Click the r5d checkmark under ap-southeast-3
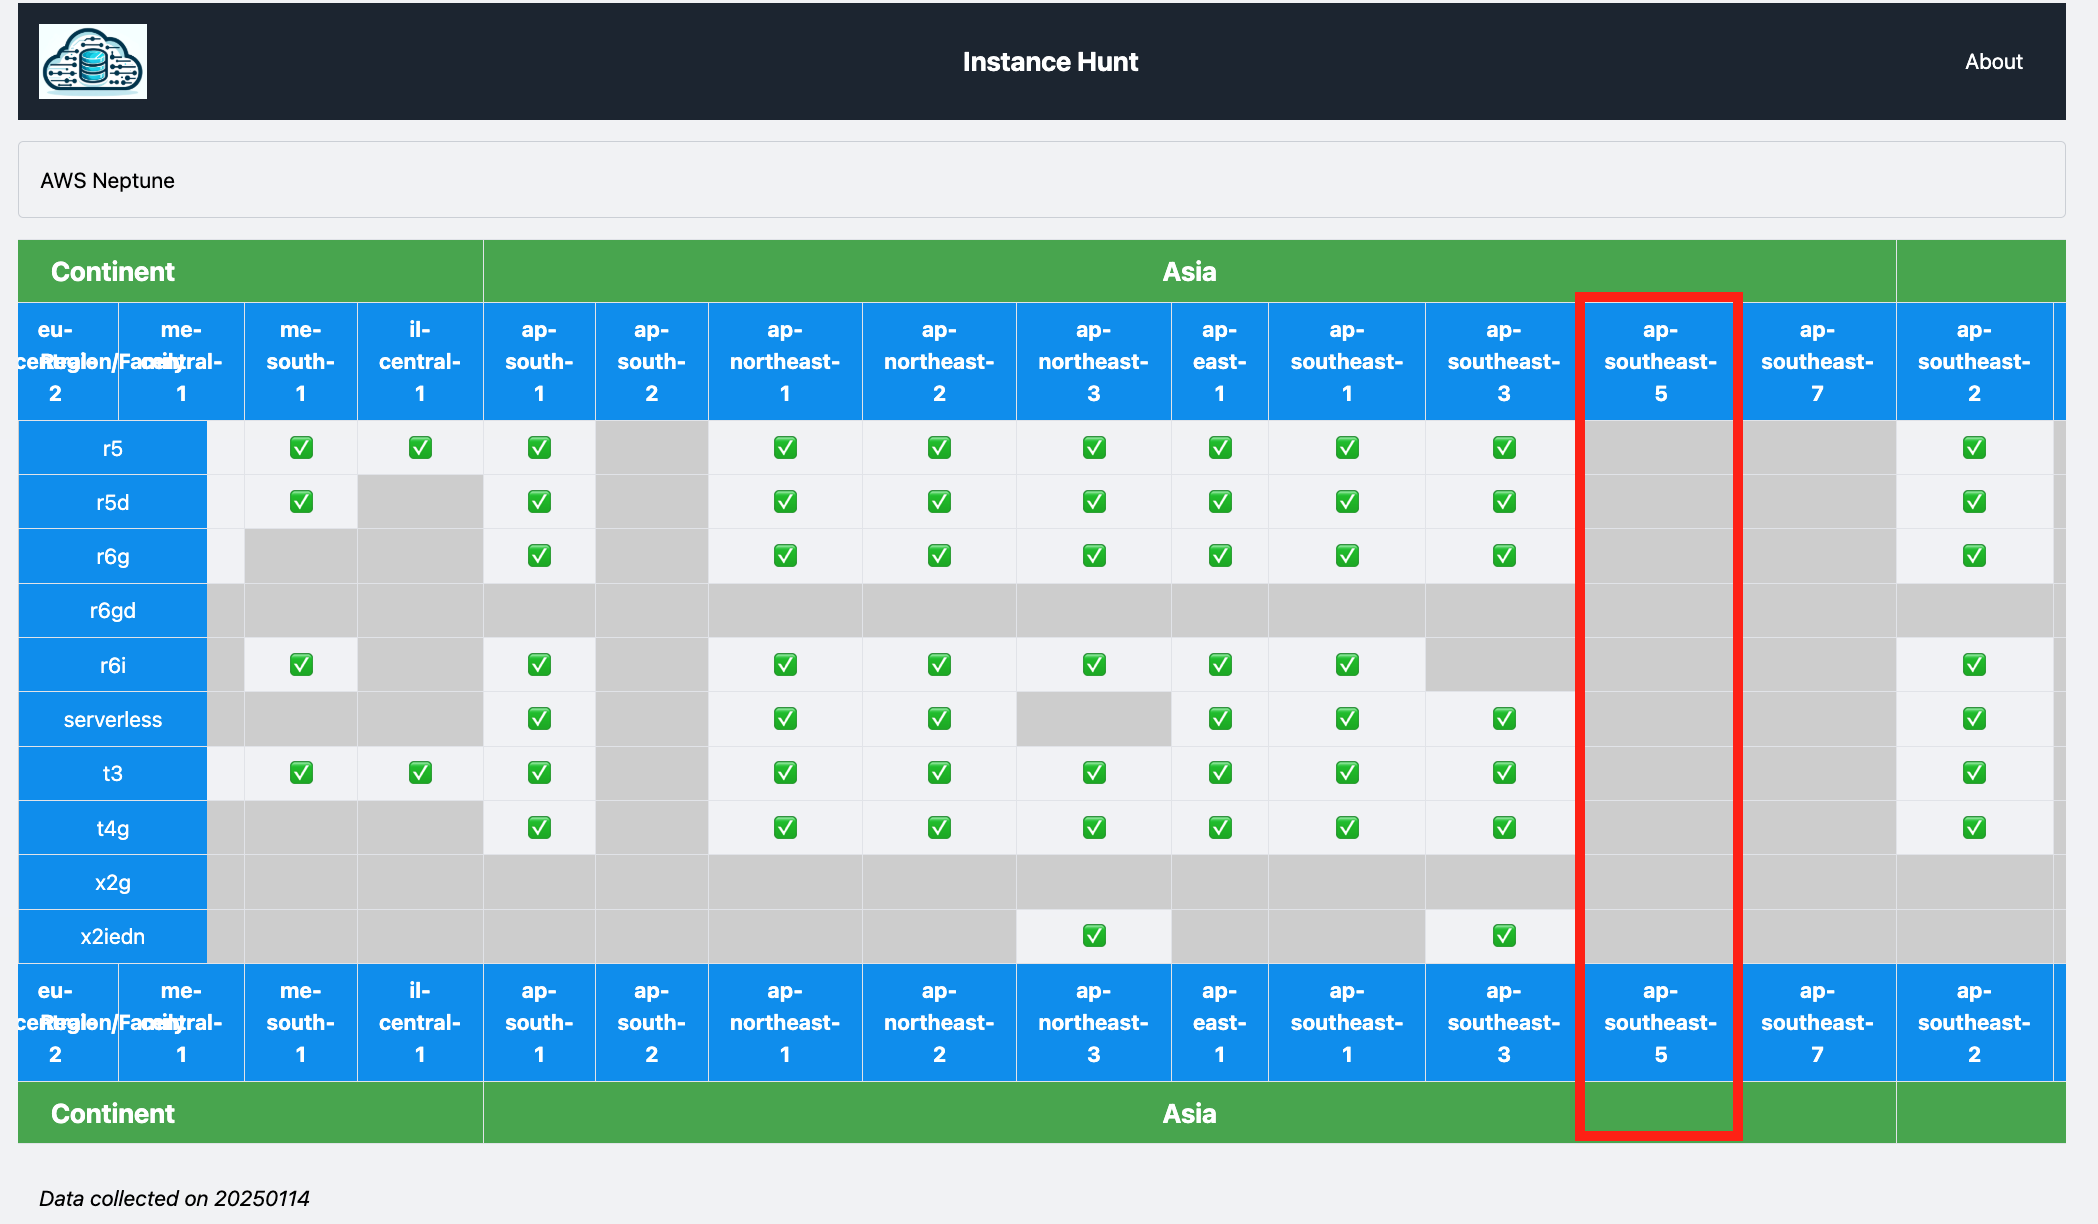The width and height of the screenshot is (2098, 1224). (1504, 501)
